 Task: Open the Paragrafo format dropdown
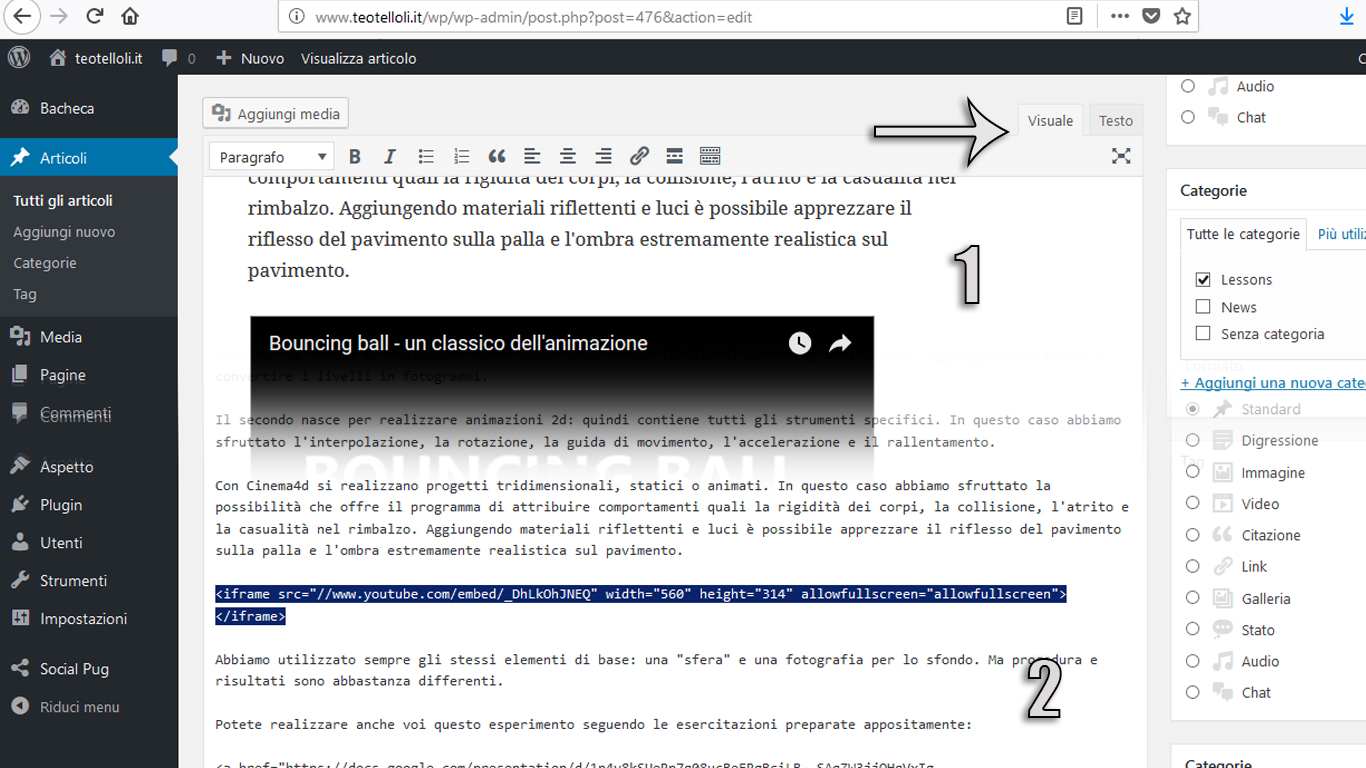tap(272, 157)
